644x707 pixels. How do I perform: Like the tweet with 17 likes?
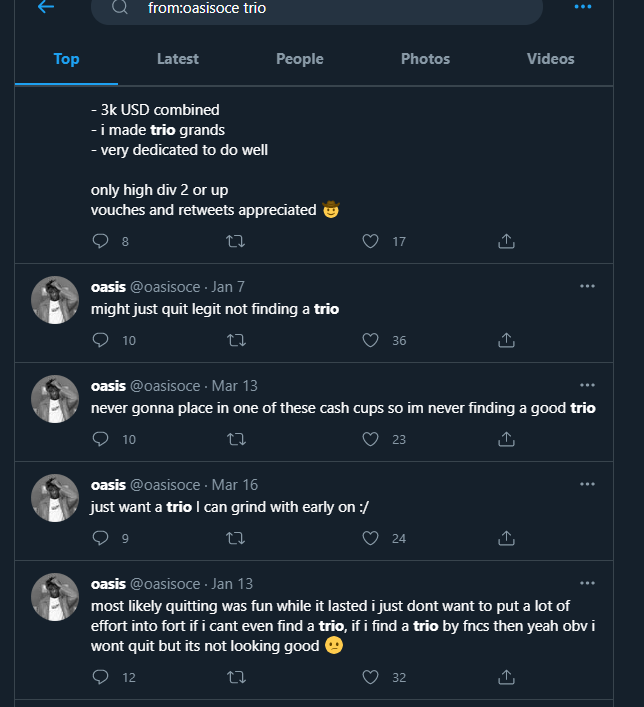371,241
